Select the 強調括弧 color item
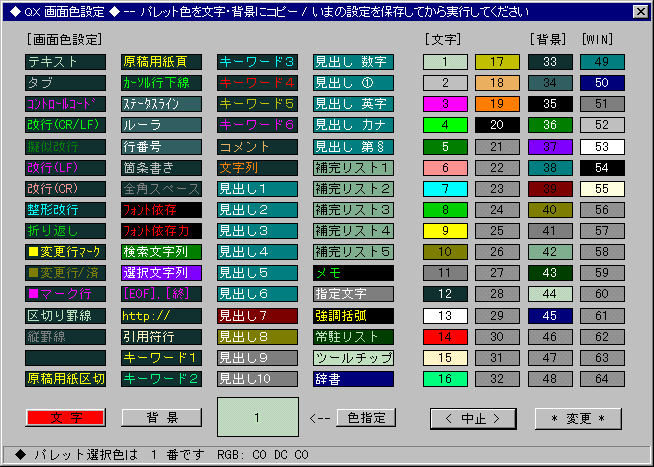This screenshot has height=467, width=654. pos(353,315)
